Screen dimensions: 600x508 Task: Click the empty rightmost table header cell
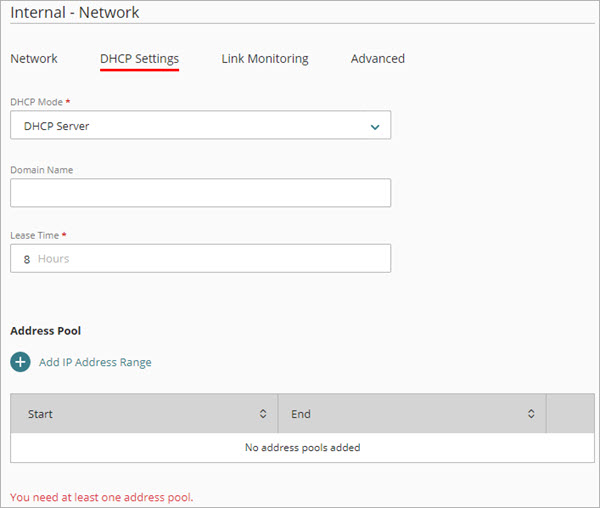[x=570, y=413]
